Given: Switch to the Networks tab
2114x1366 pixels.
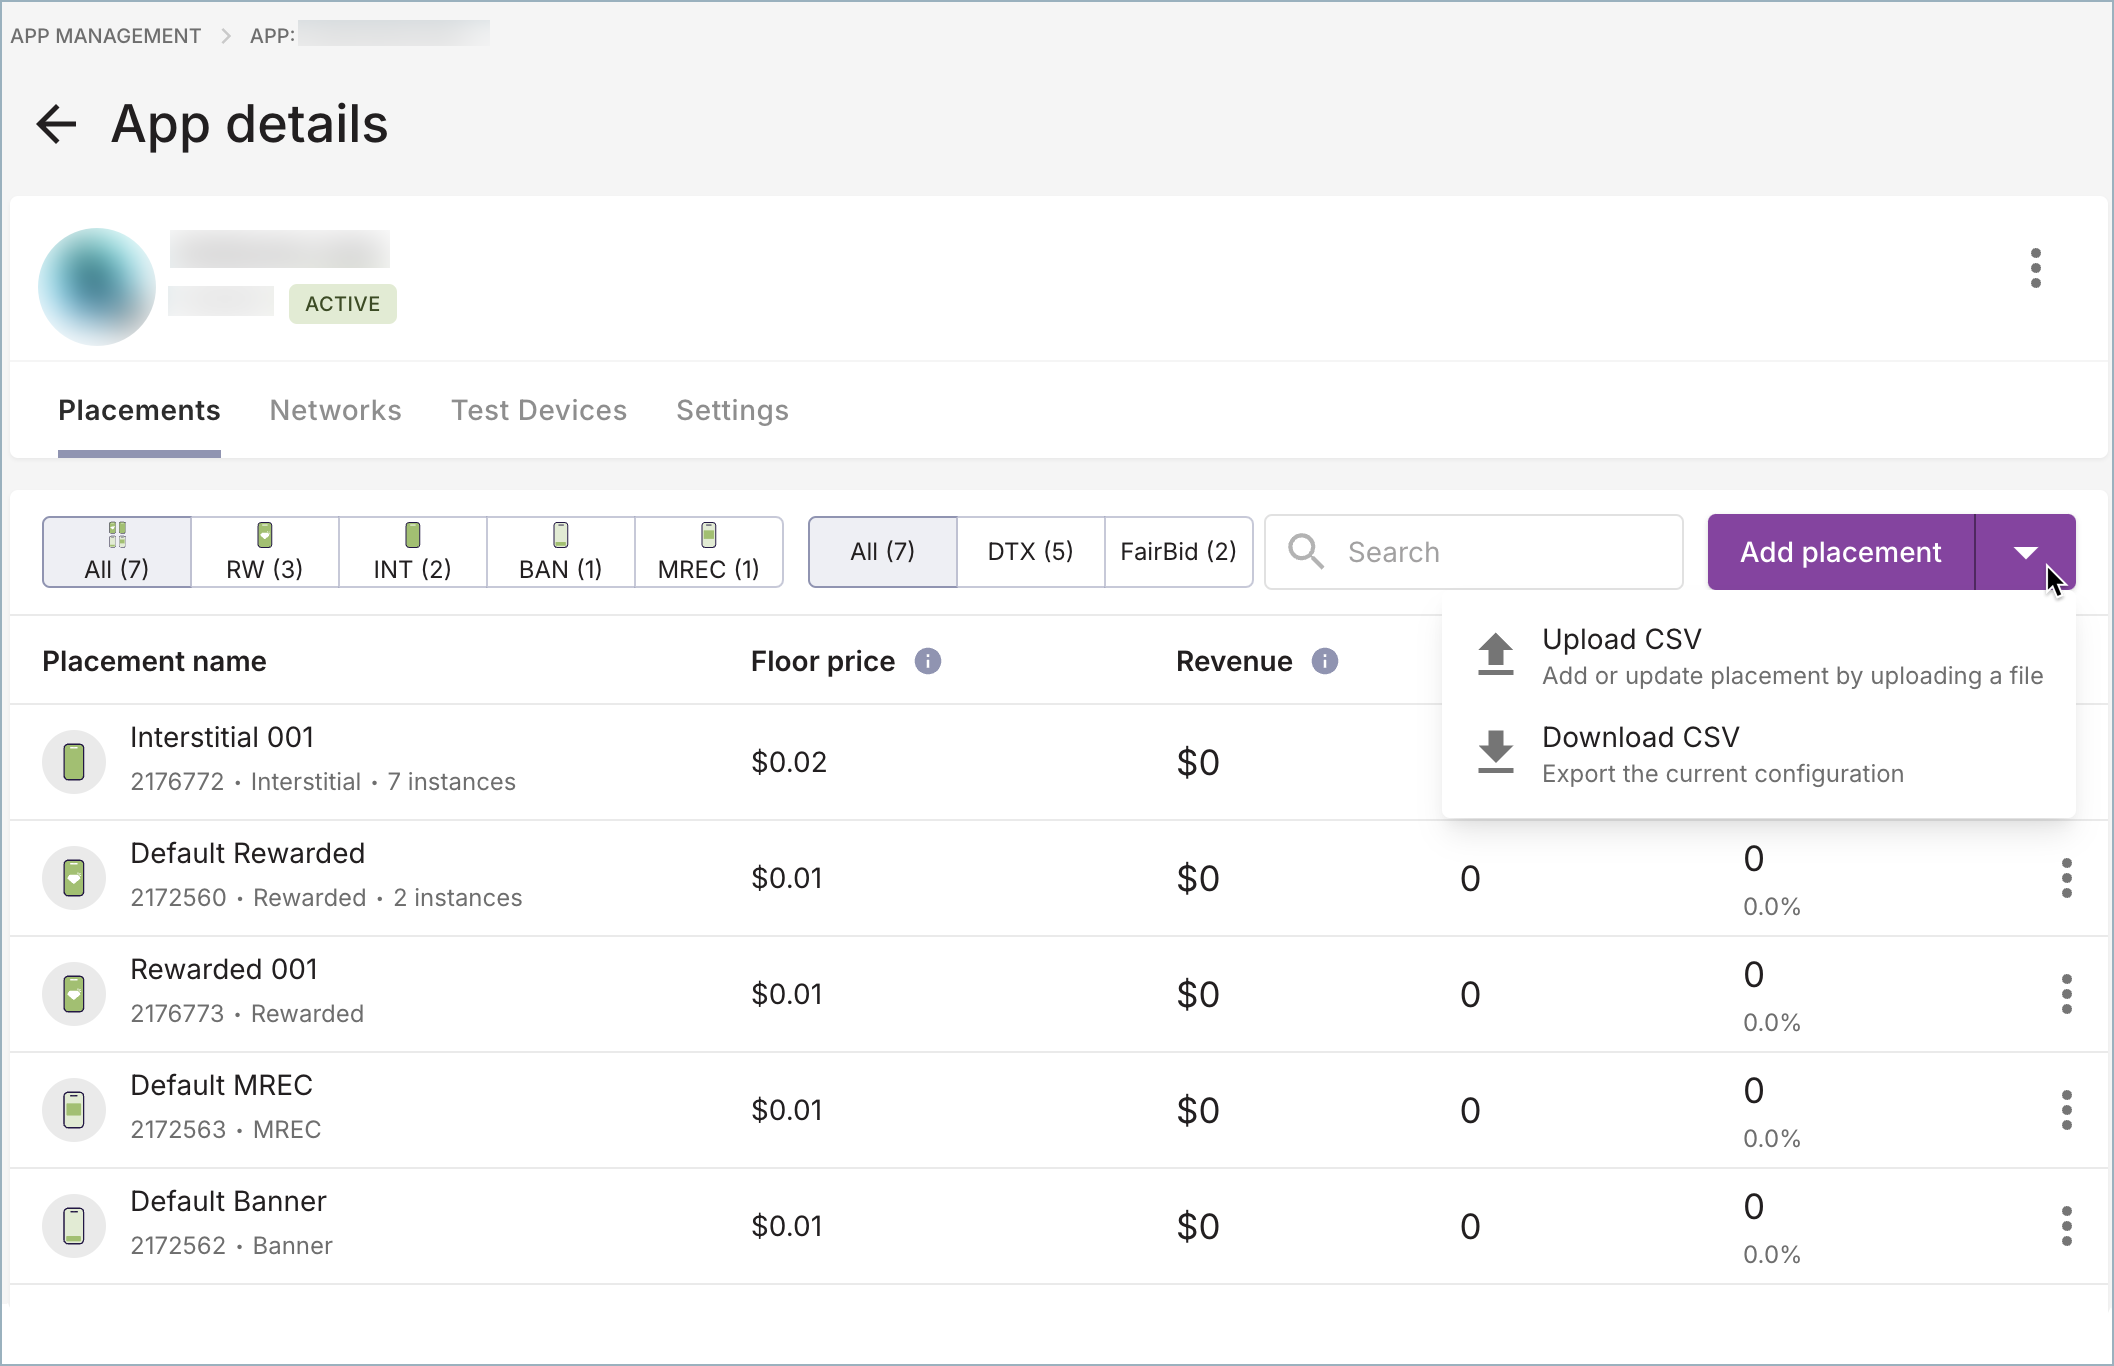Looking at the screenshot, I should pyautogui.click(x=335, y=410).
